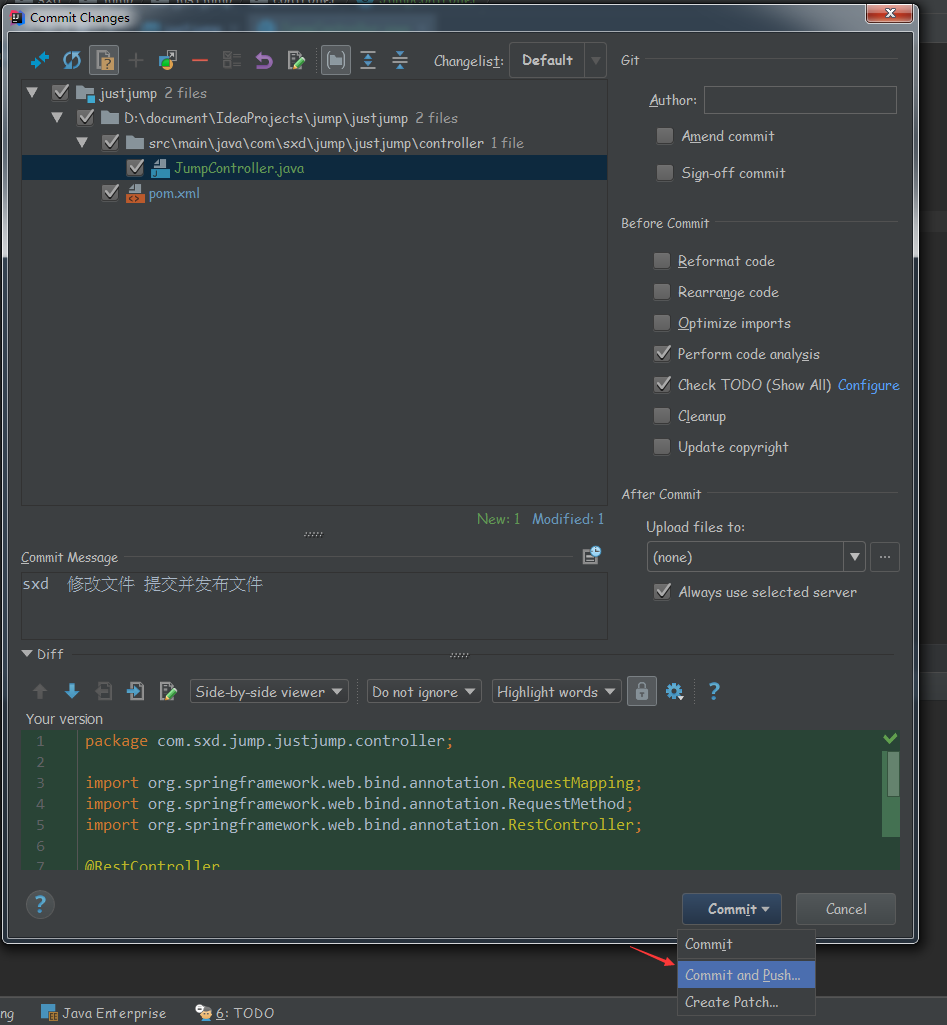947x1025 pixels.
Task: Go to previous difference arrow
Action: [x=40, y=691]
